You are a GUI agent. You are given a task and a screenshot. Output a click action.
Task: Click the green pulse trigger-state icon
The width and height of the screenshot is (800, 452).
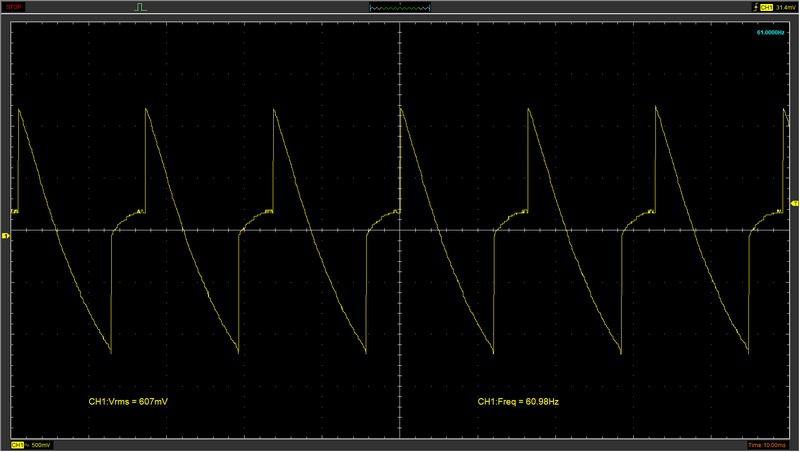[x=141, y=7]
